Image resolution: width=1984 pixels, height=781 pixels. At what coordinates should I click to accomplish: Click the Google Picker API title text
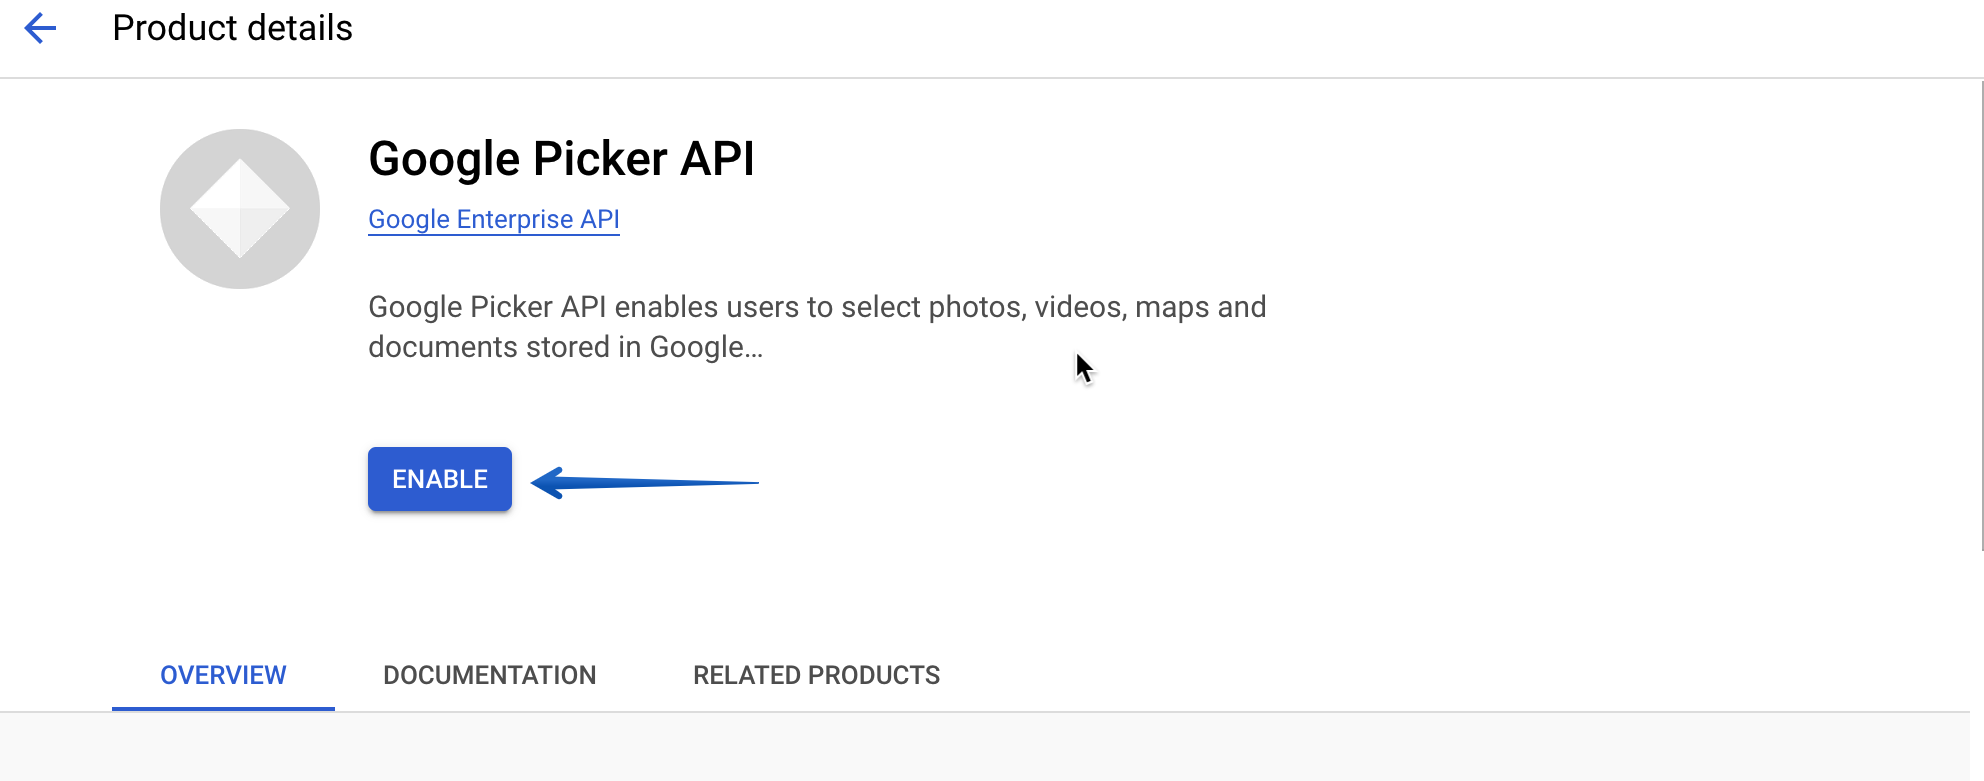[563, 158]
